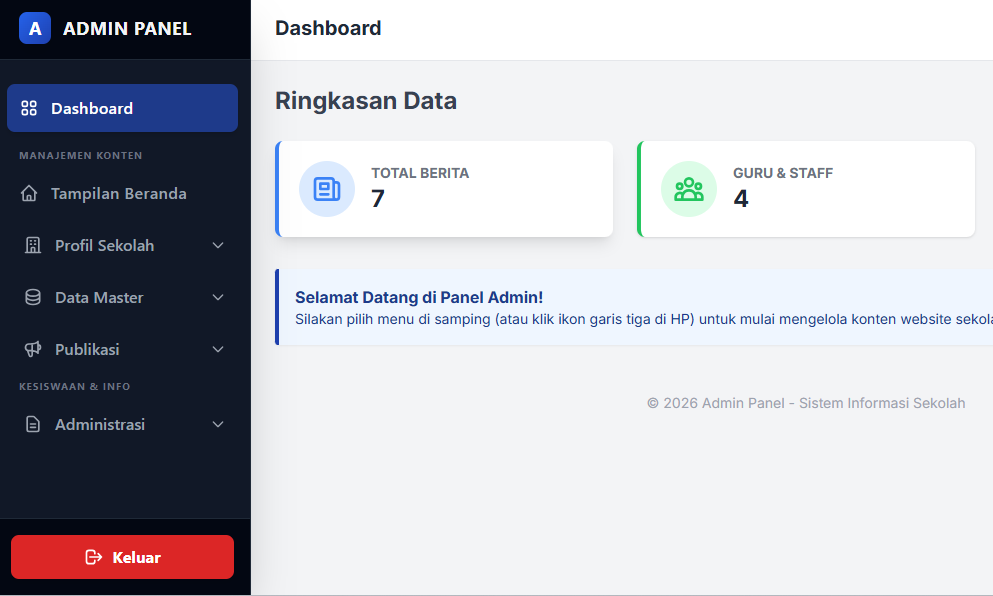Expand Data Master with its chevron
993x596 pixels.
click(x=218, y=297)
